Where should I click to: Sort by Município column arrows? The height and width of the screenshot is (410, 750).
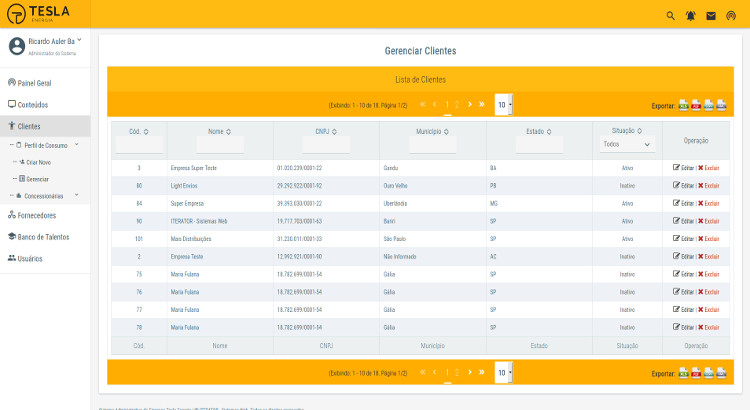click(446, 132)
